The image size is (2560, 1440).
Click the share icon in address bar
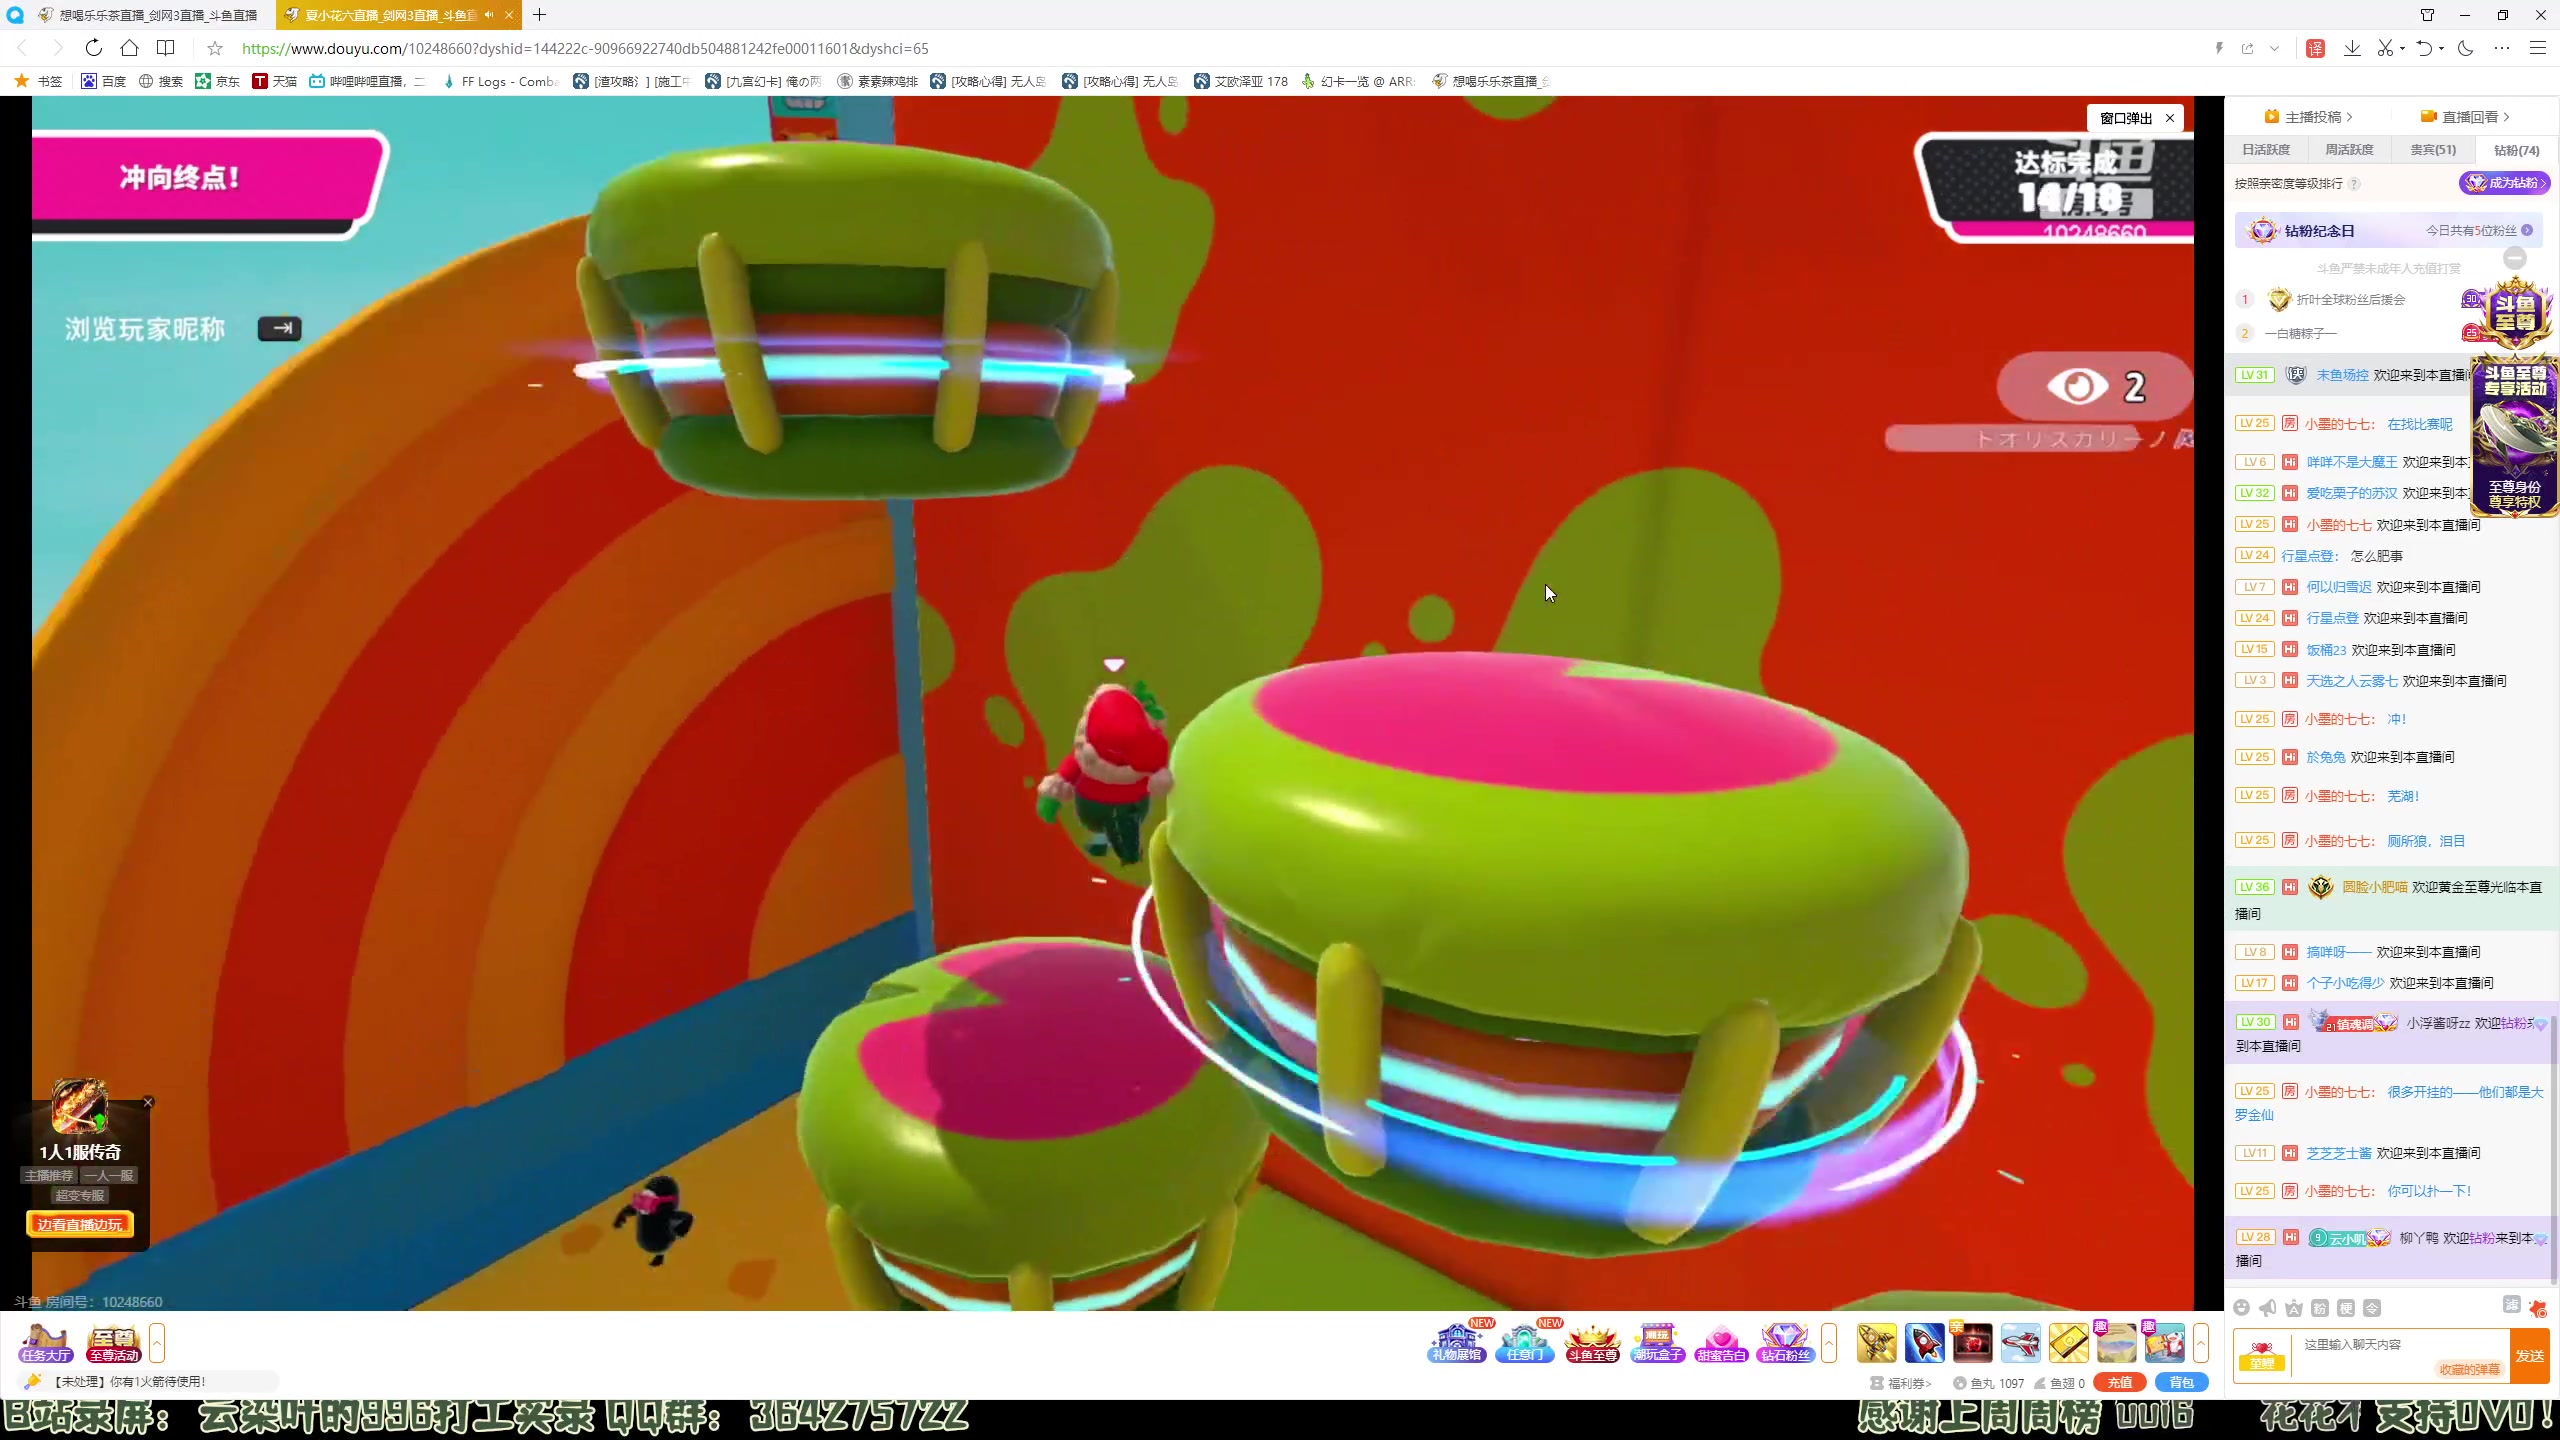pyautogui.click(x=2248, y=48)
